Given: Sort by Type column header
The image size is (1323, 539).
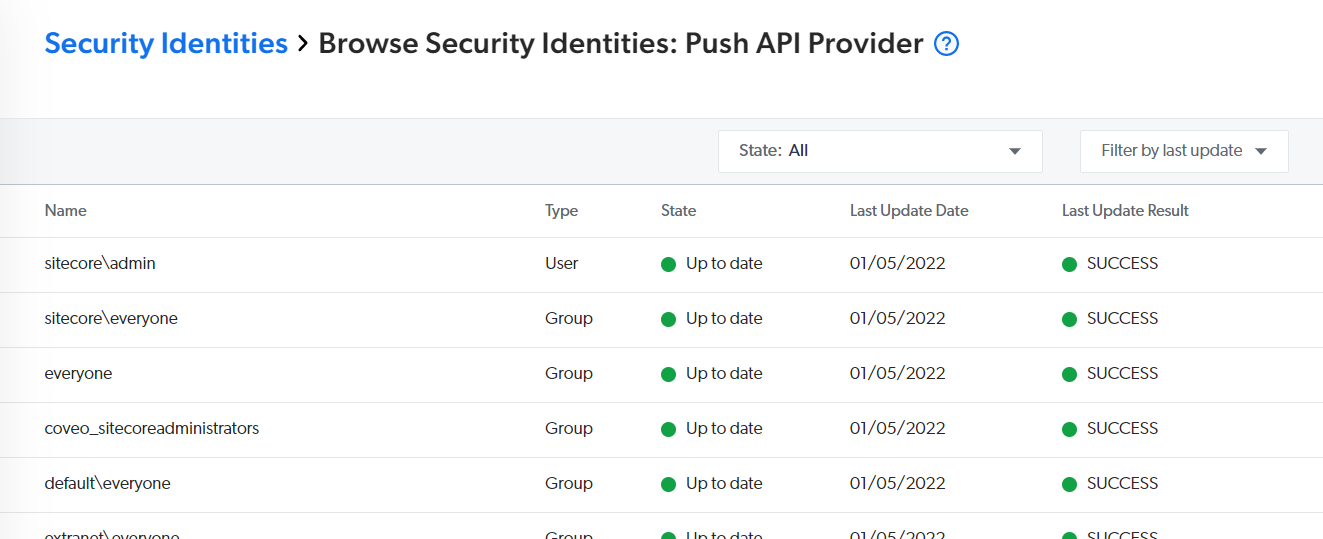Looking at the screenshot, I should 561,211.
